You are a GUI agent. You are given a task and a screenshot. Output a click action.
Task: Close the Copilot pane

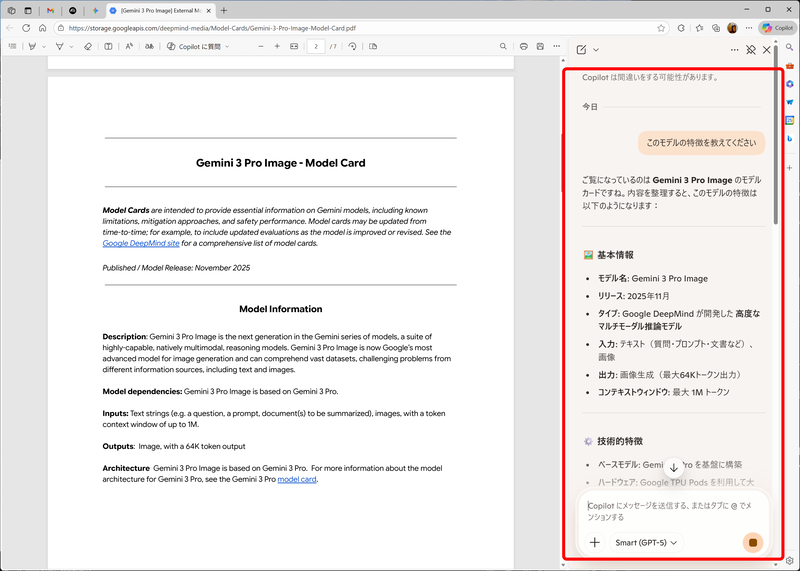pyautogui.click(x=766, y=49)
